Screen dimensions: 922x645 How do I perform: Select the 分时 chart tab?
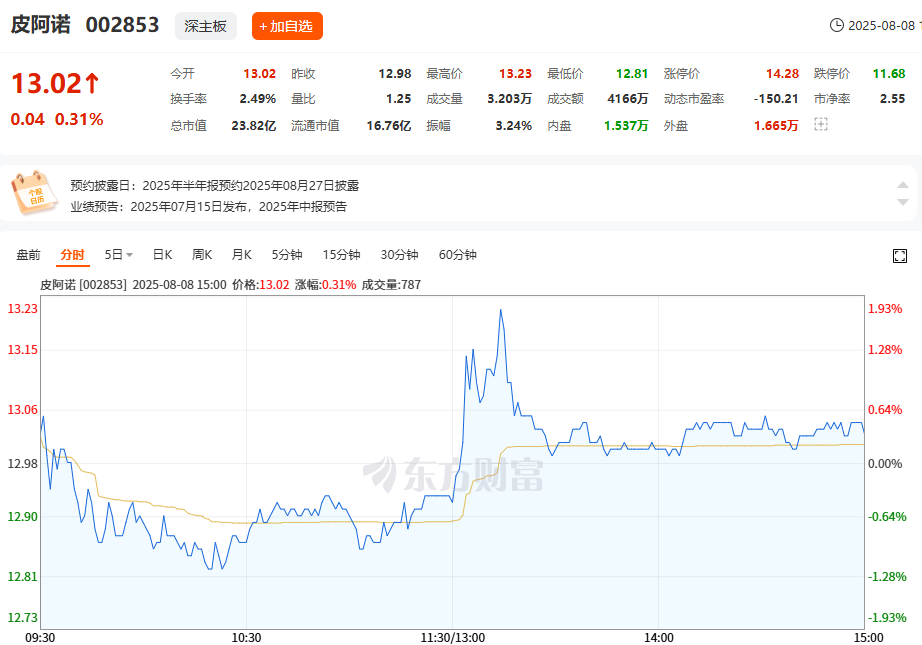pyautogui.click(x=72, y=255)
